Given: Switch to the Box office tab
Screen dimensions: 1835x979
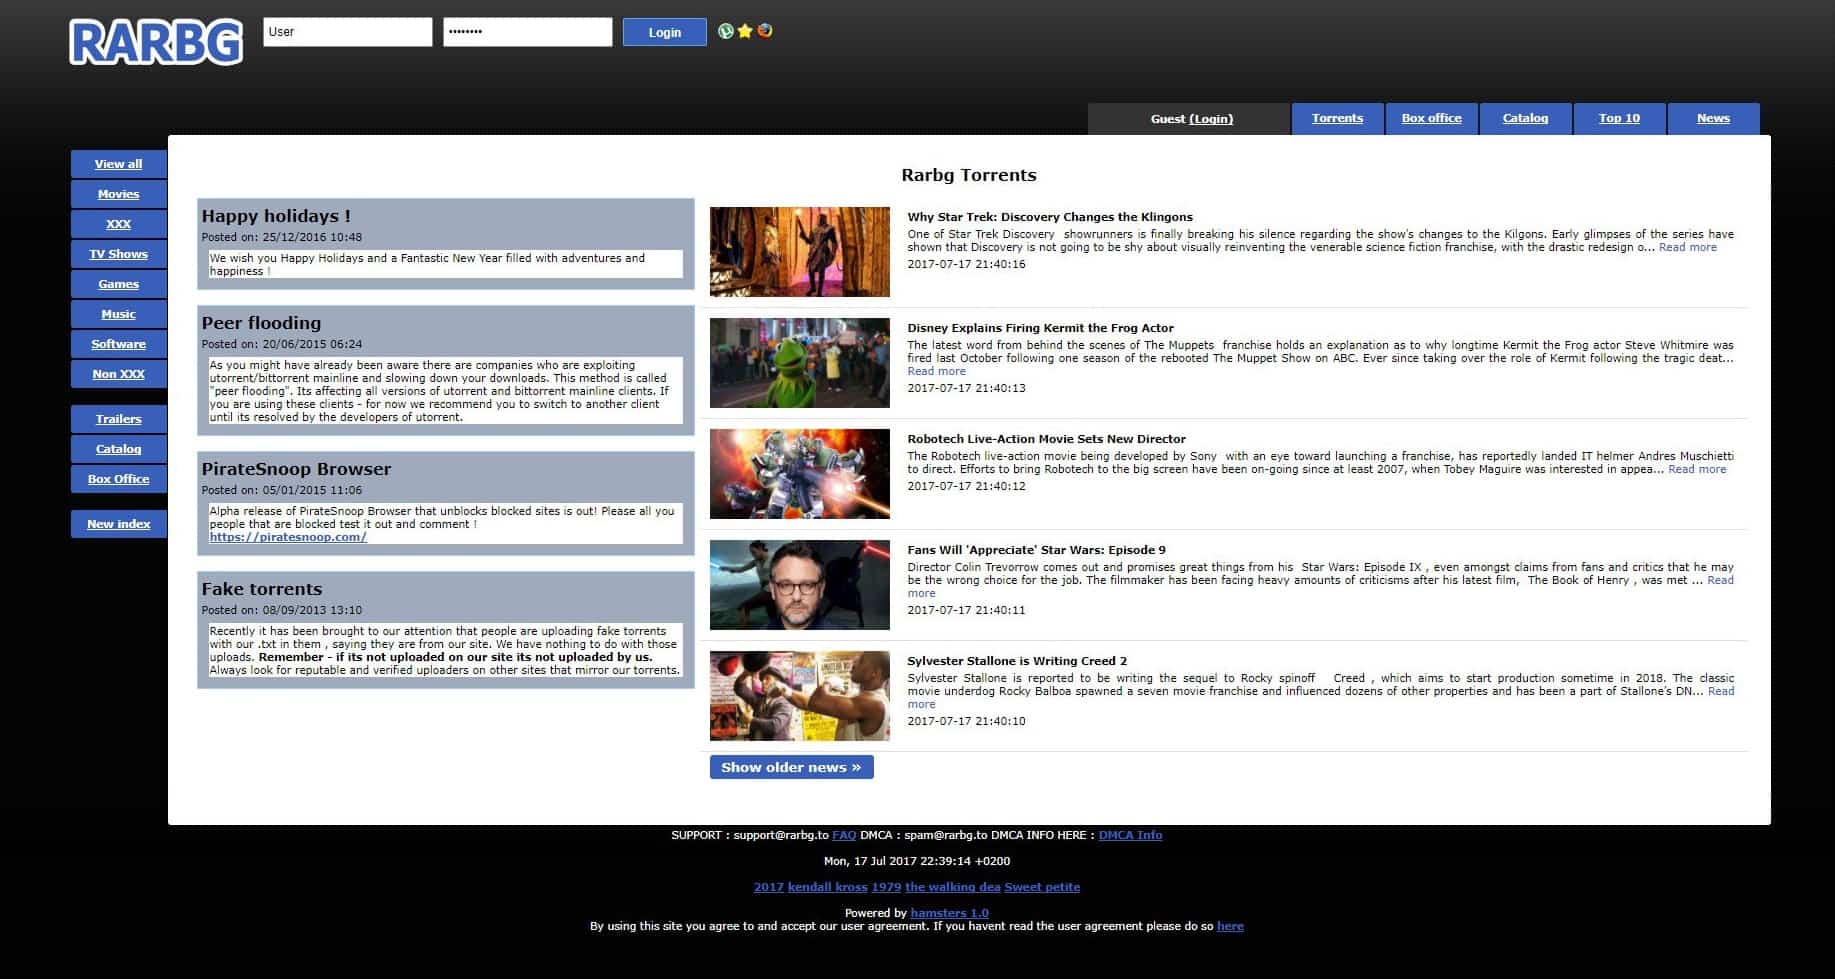Looking at the screenshot, I should [x=1431, y=118].
